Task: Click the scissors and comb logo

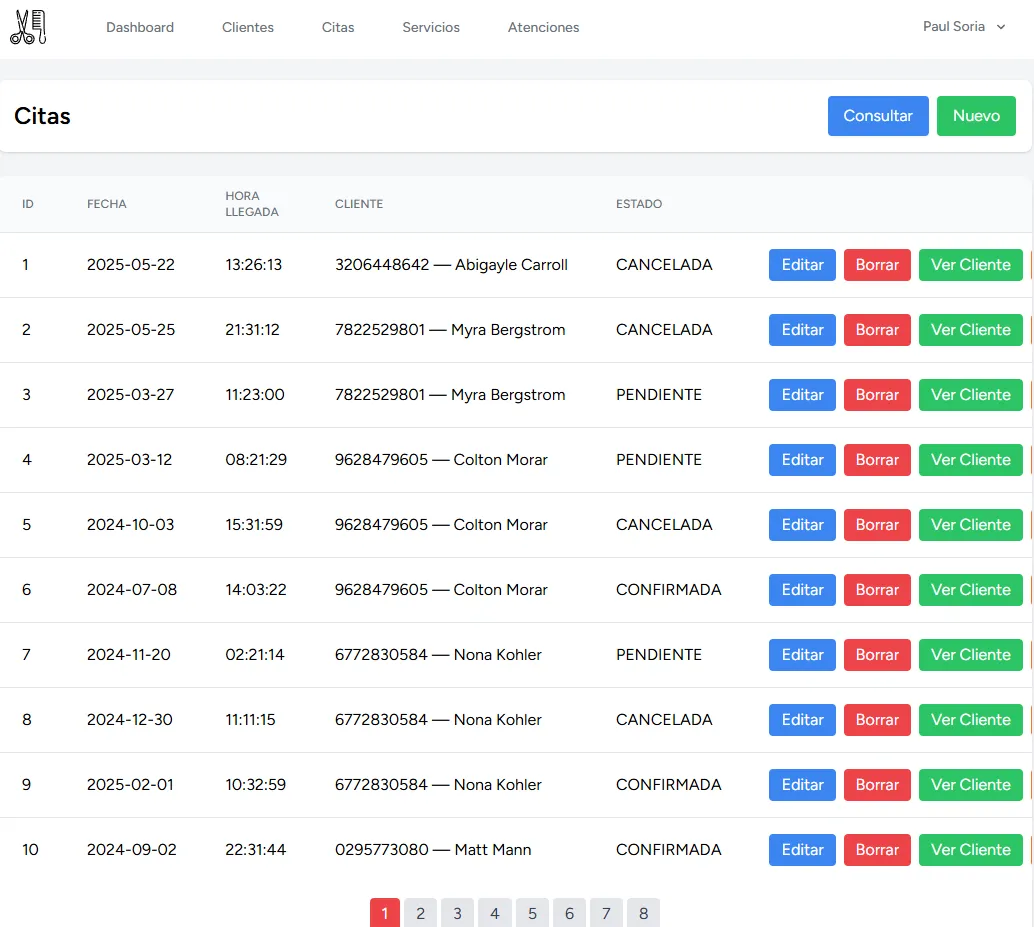Action: coord(28,27)
